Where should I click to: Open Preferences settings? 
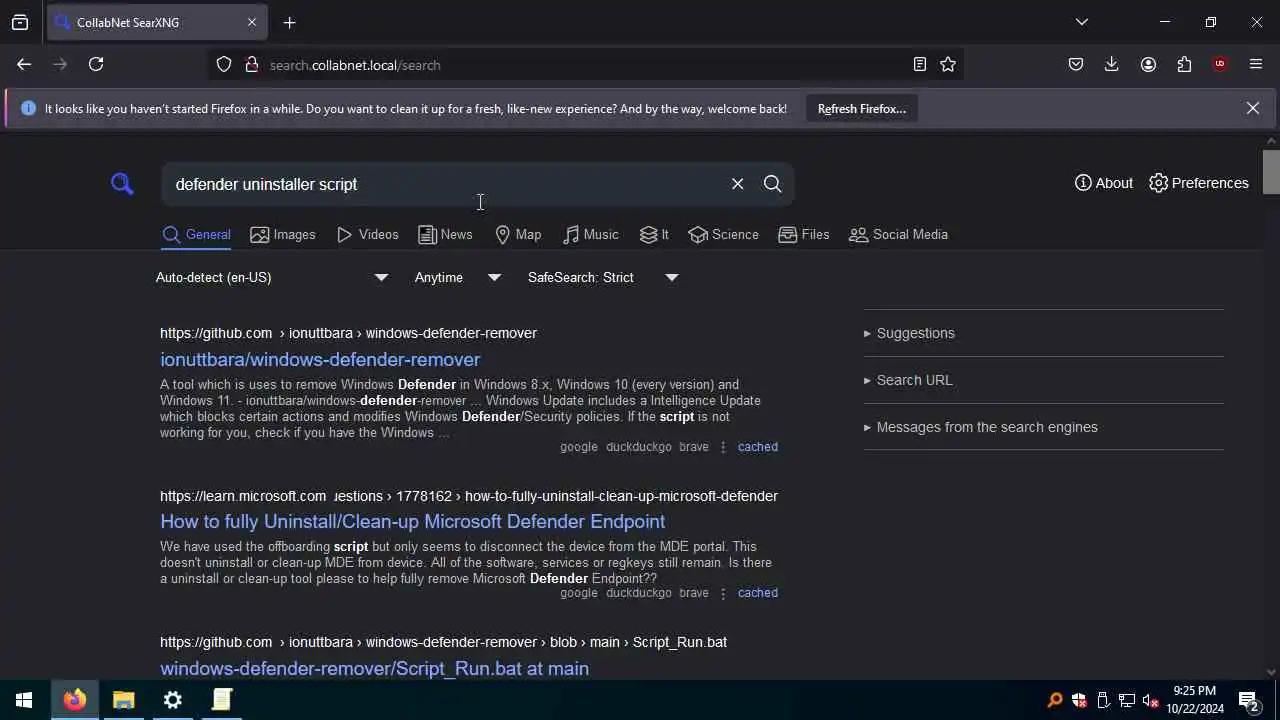click(1199, 183)
